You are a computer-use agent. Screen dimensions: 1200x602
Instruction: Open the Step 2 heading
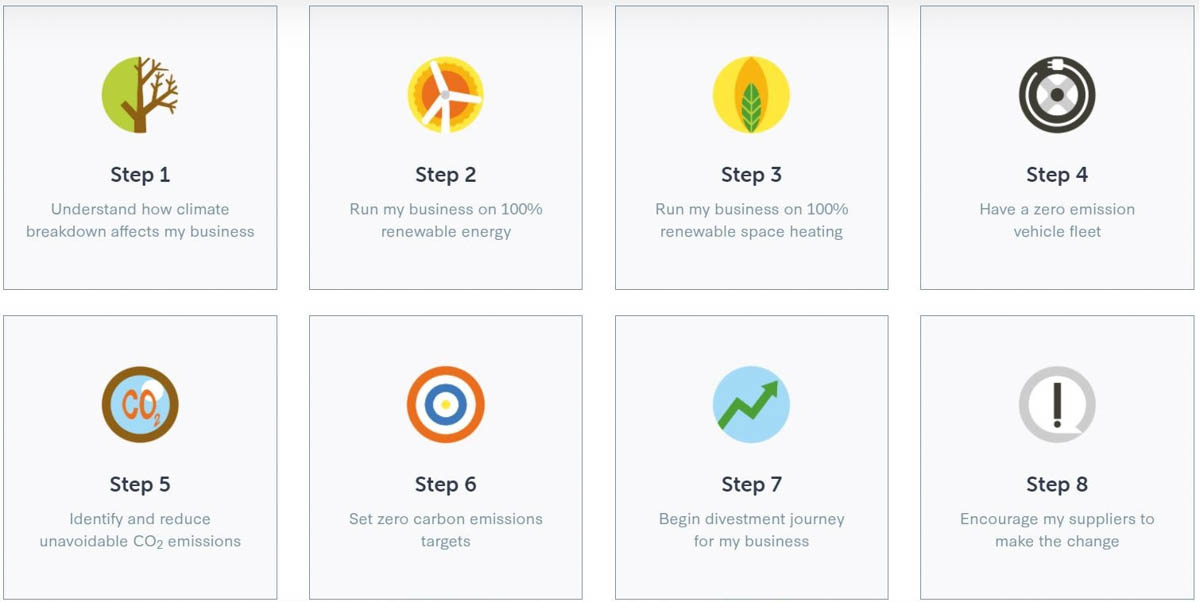pyautogui.click(x=446, y=175)
